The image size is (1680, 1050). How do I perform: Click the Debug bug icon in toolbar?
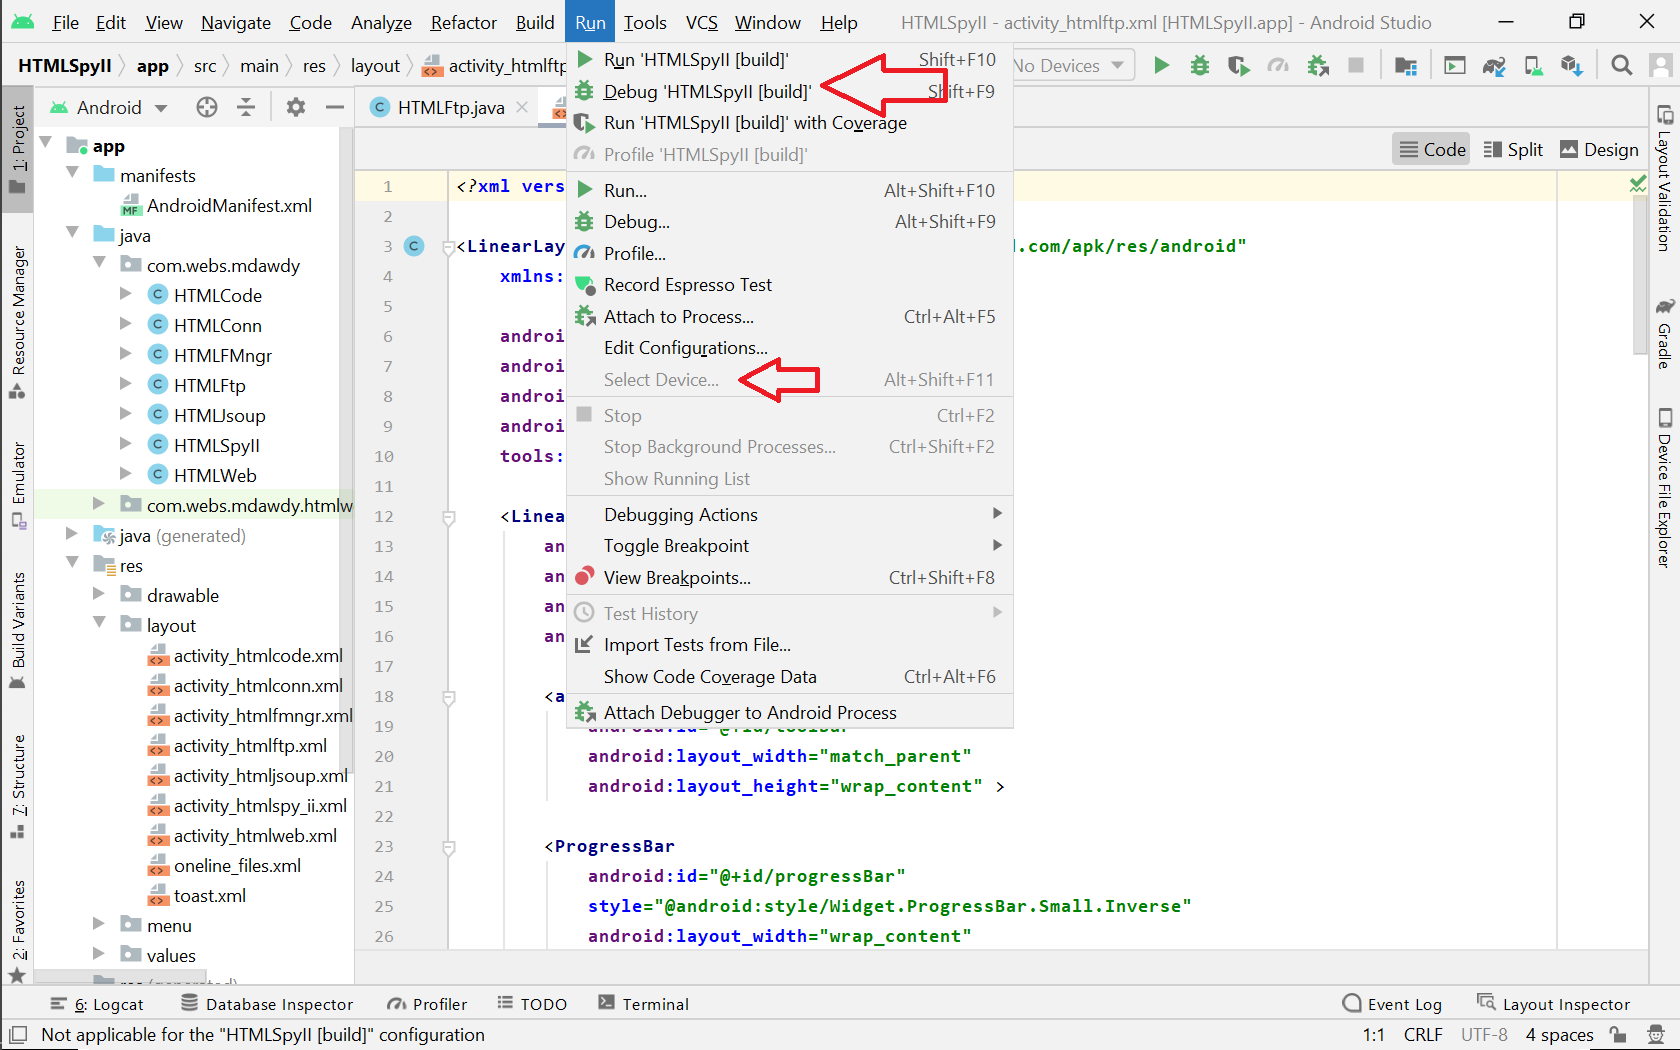pyautogui.click(x=1200, y=66)
